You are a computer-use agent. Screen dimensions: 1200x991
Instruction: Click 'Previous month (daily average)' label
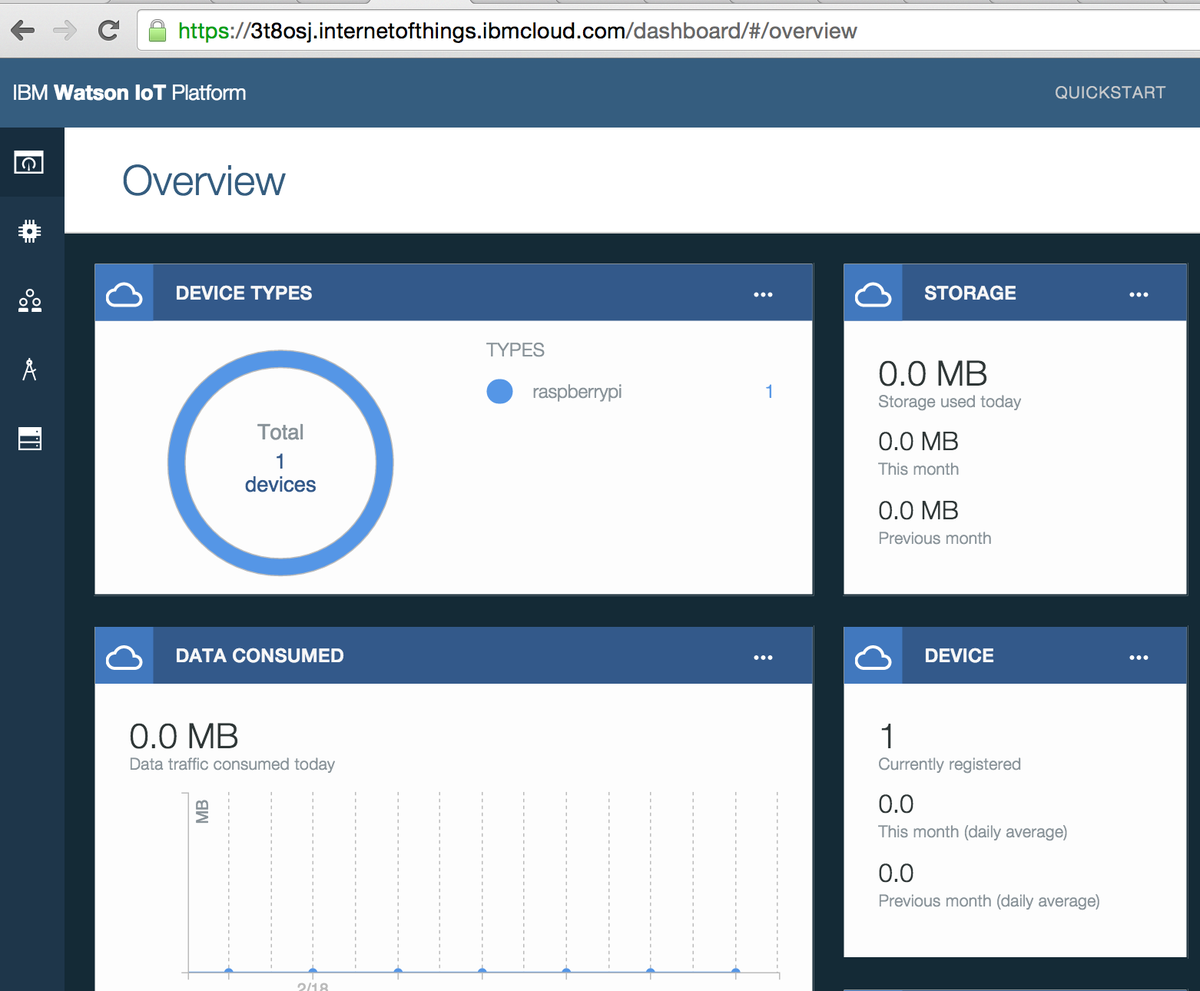(x=989, y=901)
